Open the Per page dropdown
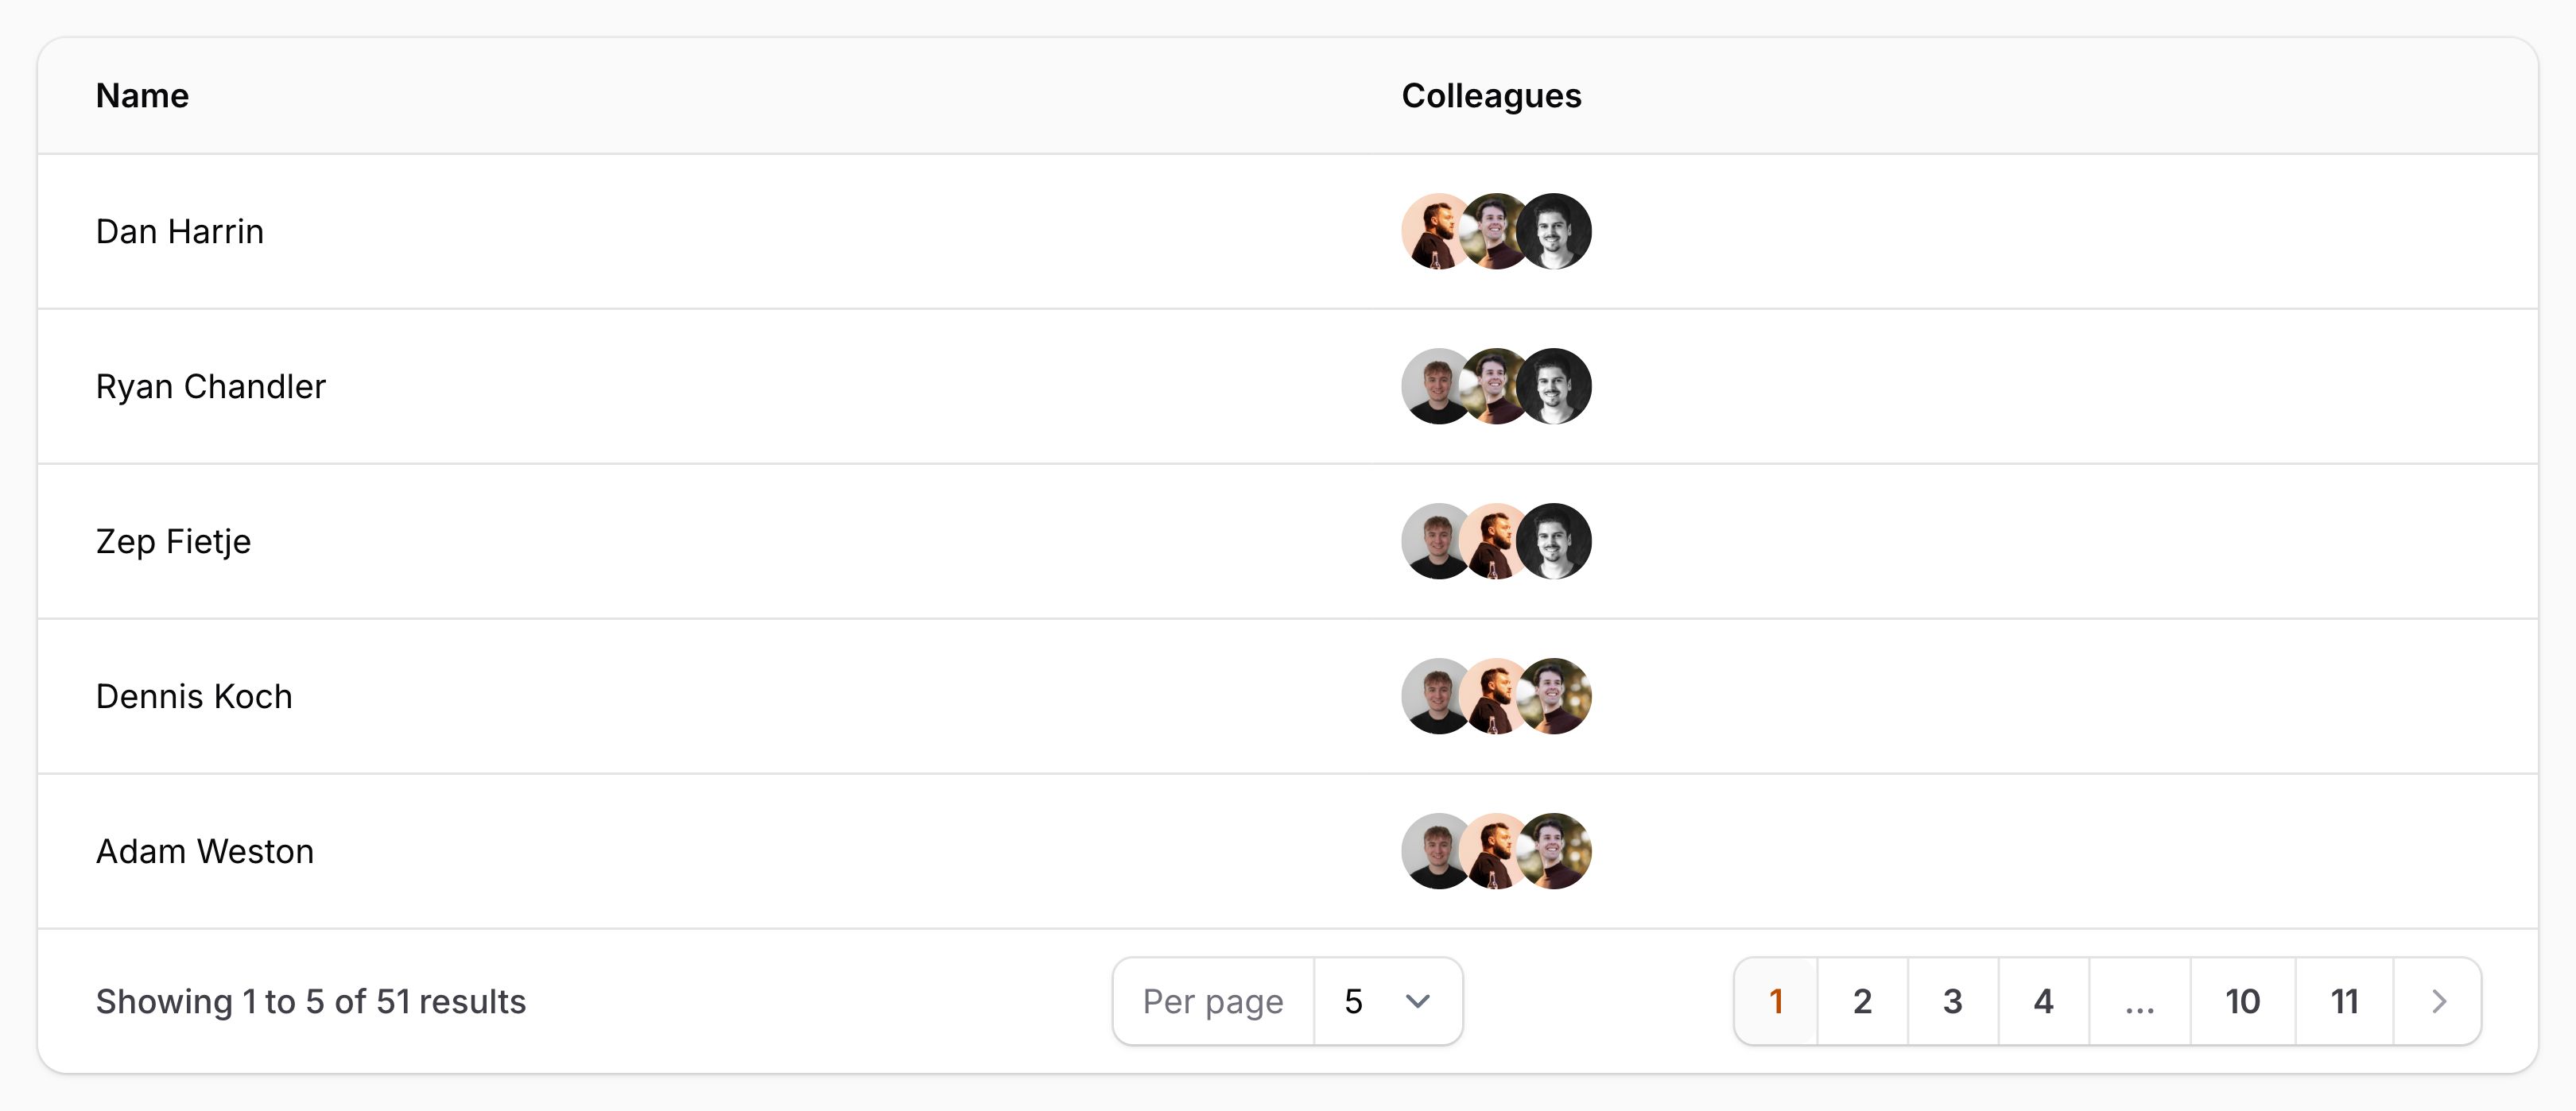 (1386, 1001)
